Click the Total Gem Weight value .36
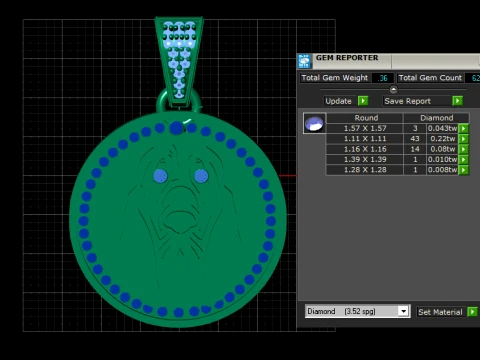Viewport: 480px width, 360px height. 383,78
